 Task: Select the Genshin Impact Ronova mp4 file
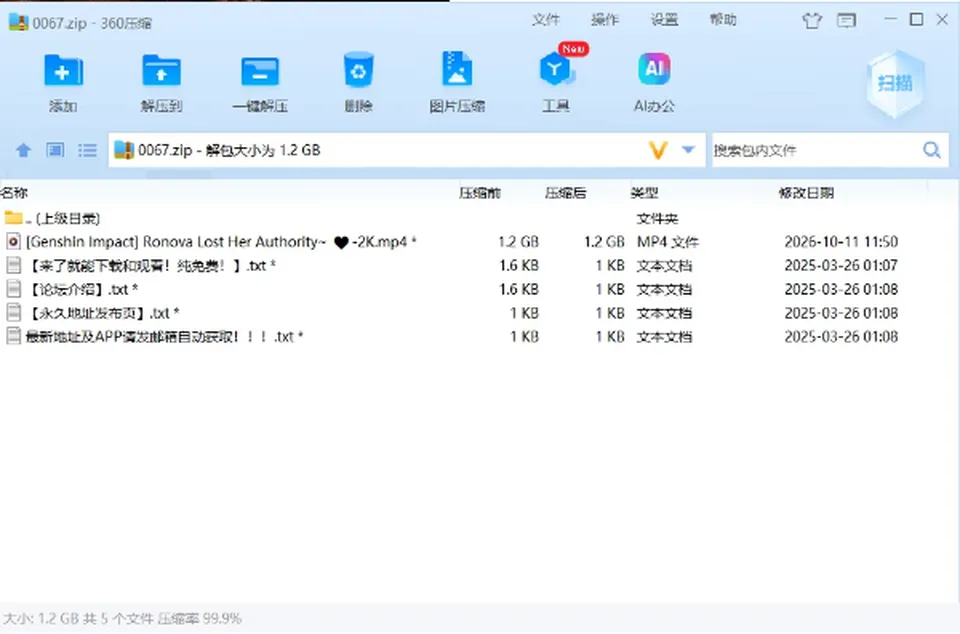(x=480, y=242)
